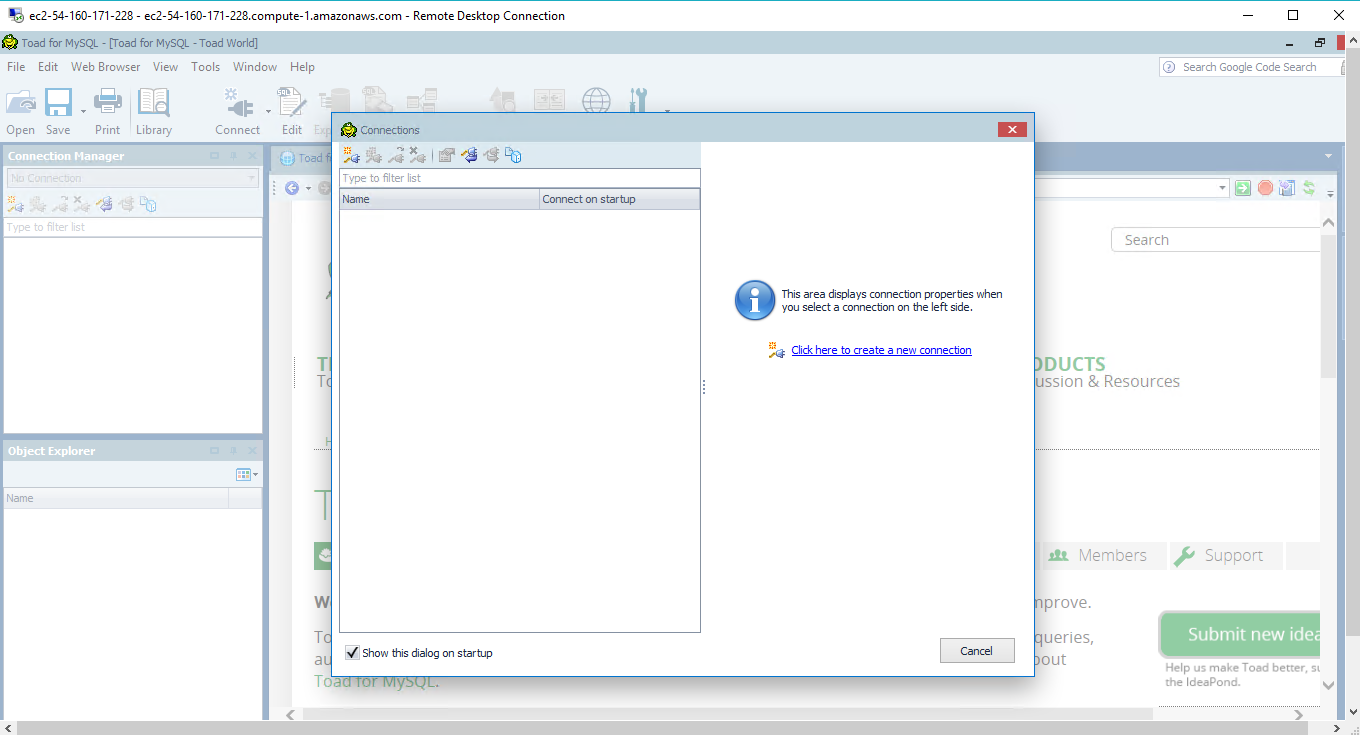Open the Connect icon on the main toolbar
This screenshot has height=735, width=1360.
point(237,105)
